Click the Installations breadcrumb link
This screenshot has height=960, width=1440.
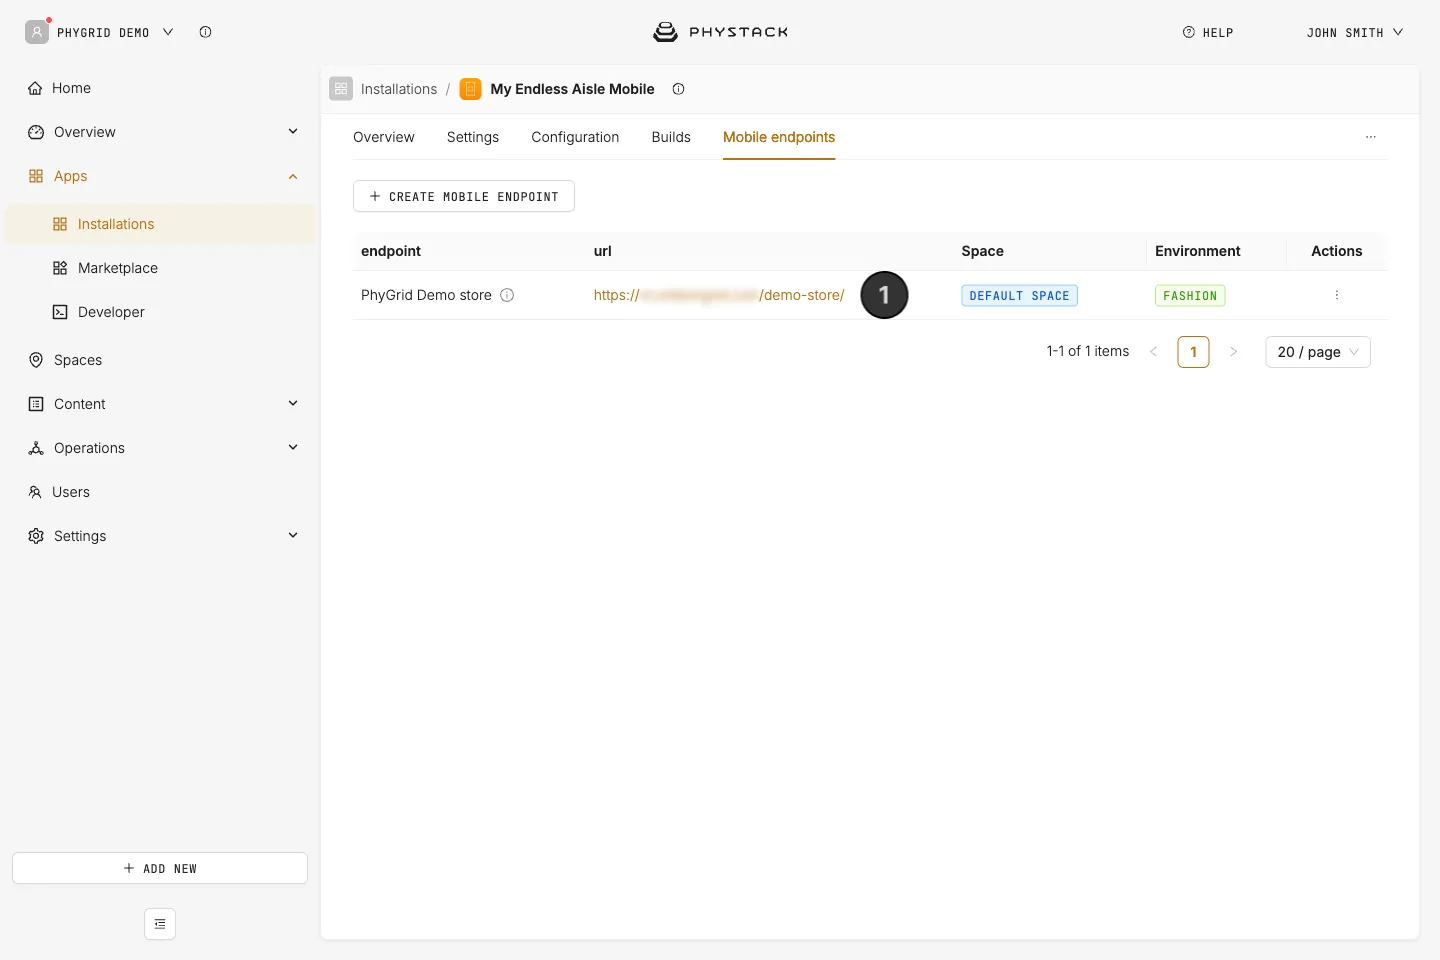pyautogui.click(x=399, y=89)
